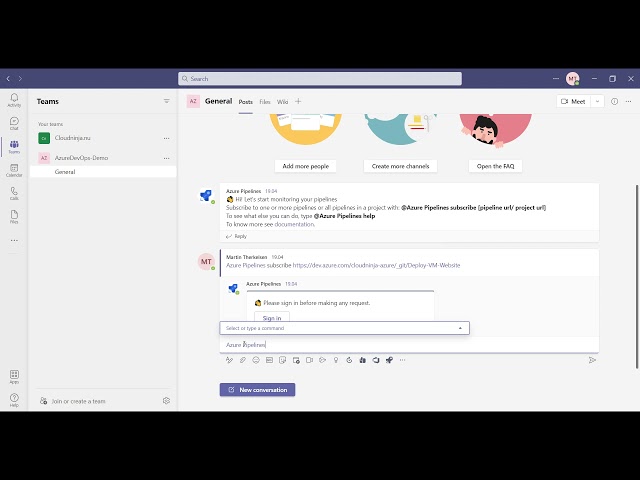Click the Meet button
640x480 pixels.
click(573, 101)
